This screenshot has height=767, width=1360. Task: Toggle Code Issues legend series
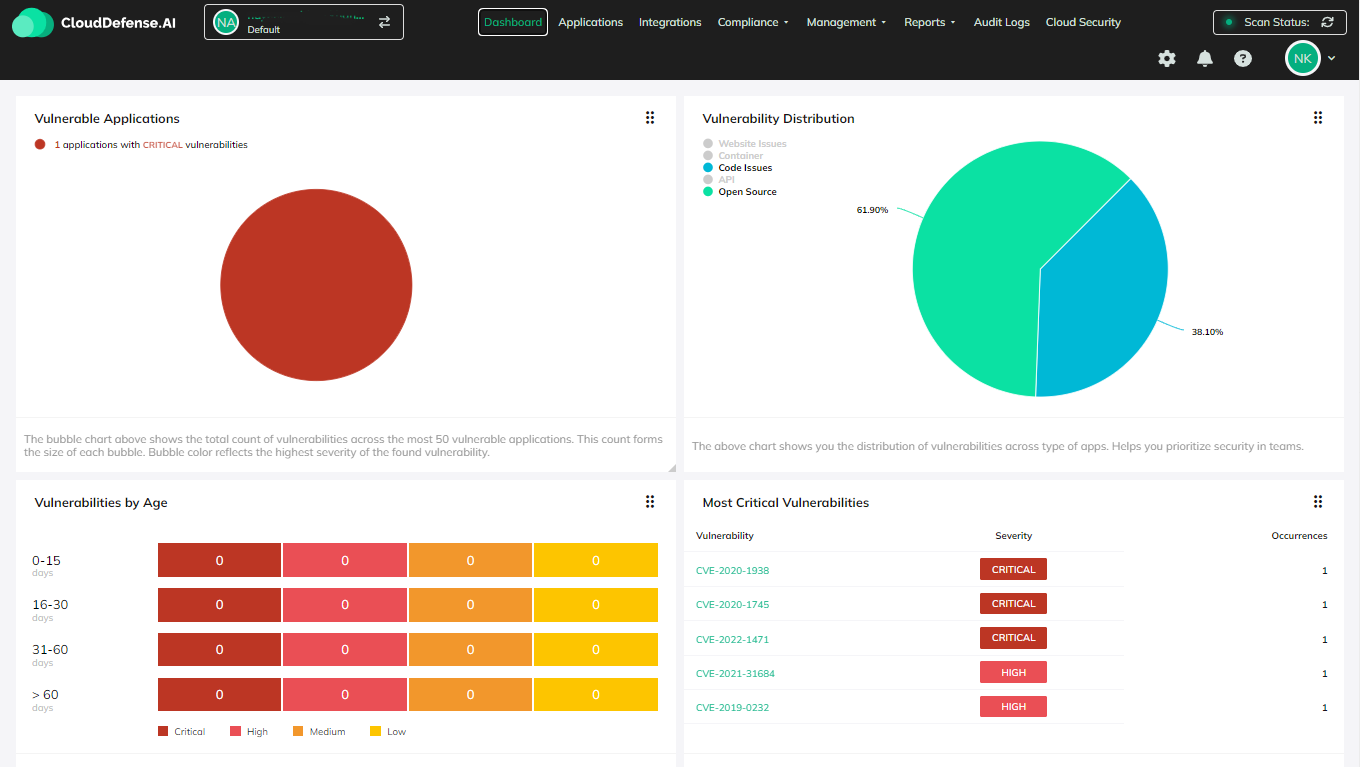pos(744,168)
